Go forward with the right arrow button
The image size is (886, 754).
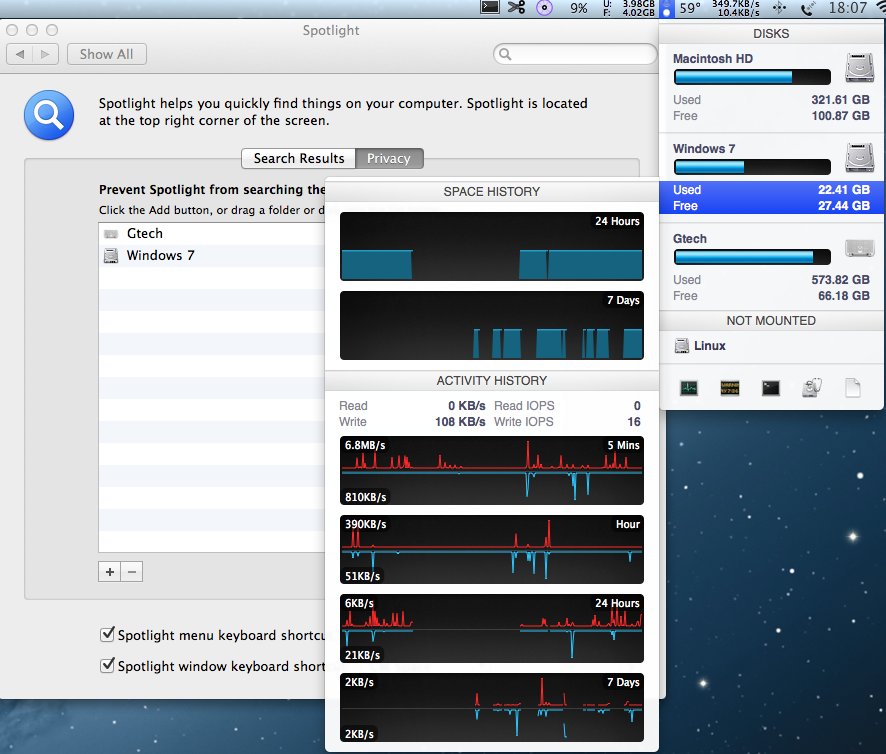point(46,54)
